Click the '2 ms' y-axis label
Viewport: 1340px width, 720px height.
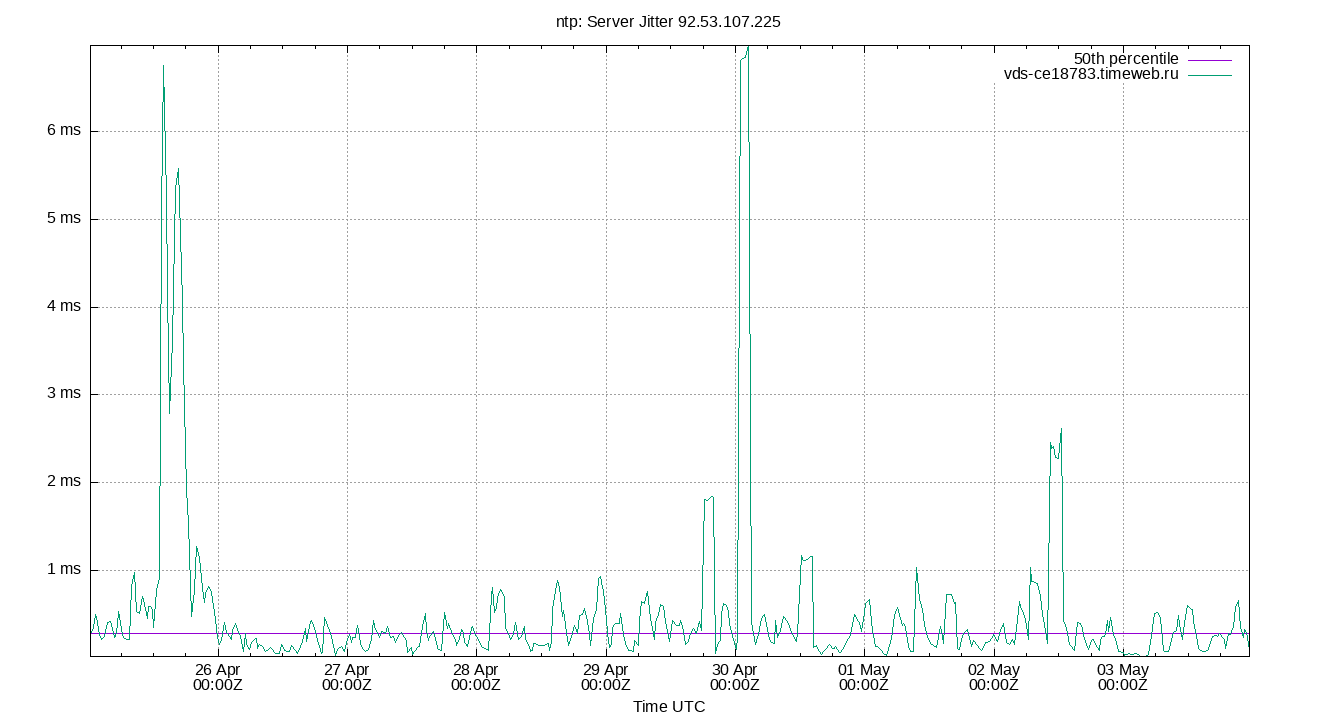64,481
